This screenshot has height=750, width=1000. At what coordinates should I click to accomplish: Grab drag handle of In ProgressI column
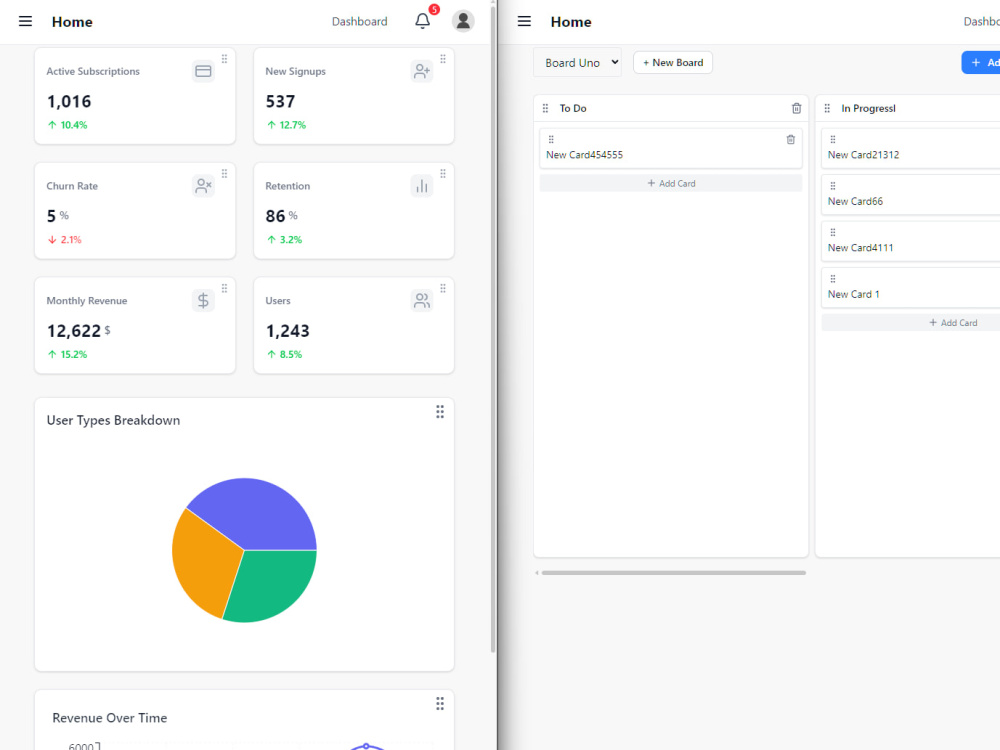[x=827, y=108]
